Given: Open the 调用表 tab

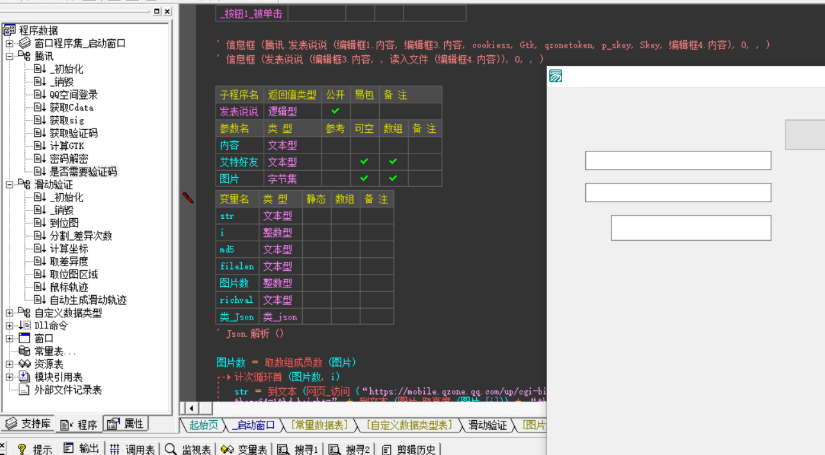Looking at the screenshot, I should pos(133,449).
